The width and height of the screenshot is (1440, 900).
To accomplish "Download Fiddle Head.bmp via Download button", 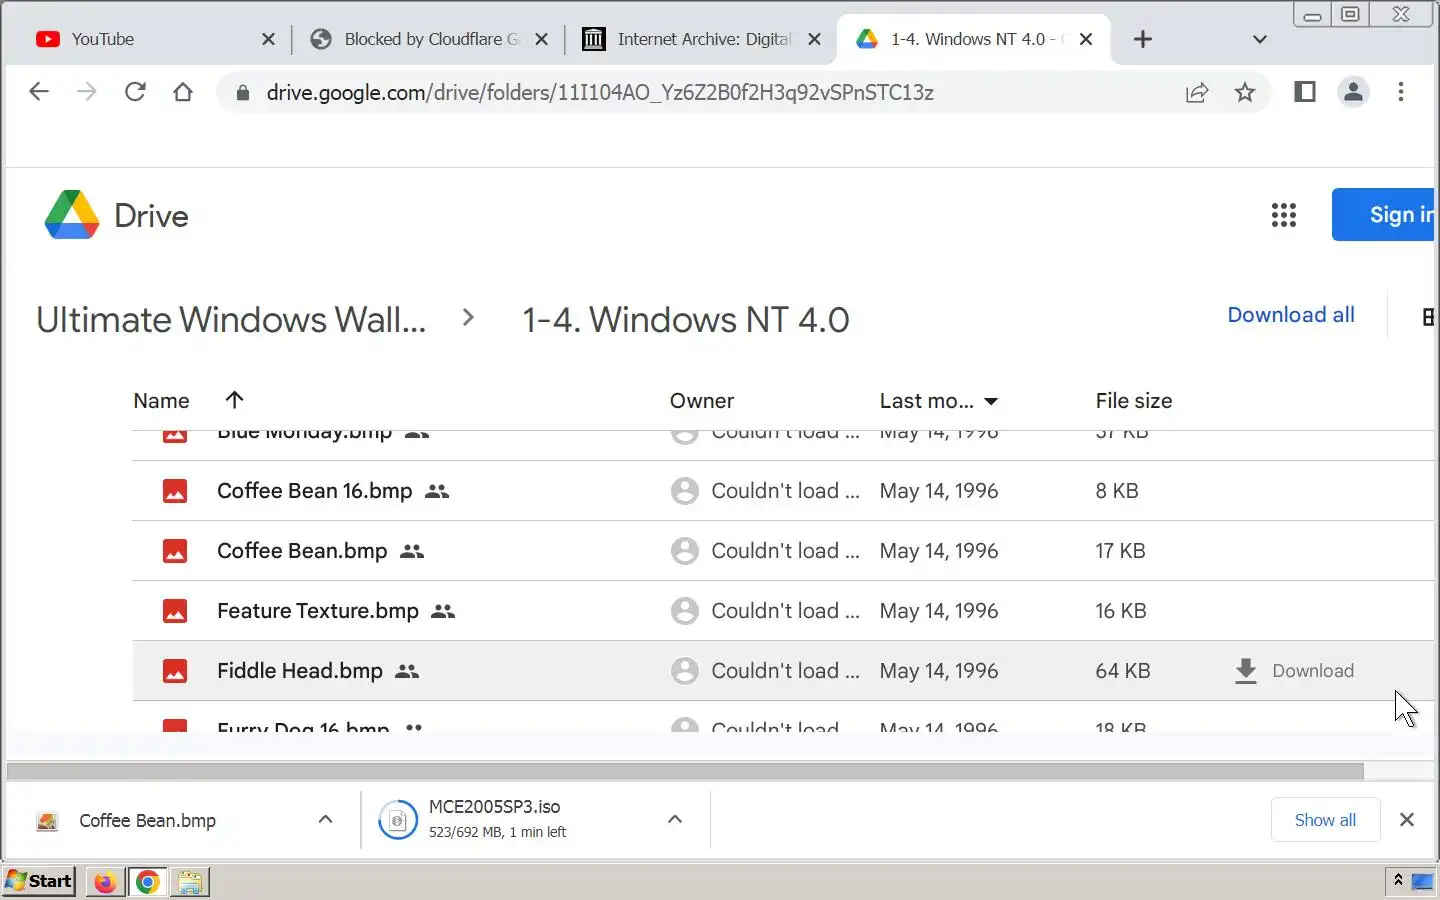I will pyautogui.click(x=1295, y=671).
